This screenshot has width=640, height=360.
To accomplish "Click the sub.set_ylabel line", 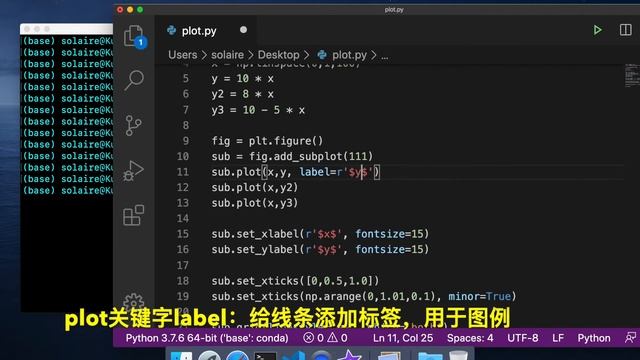I will (x=320, y=249).
